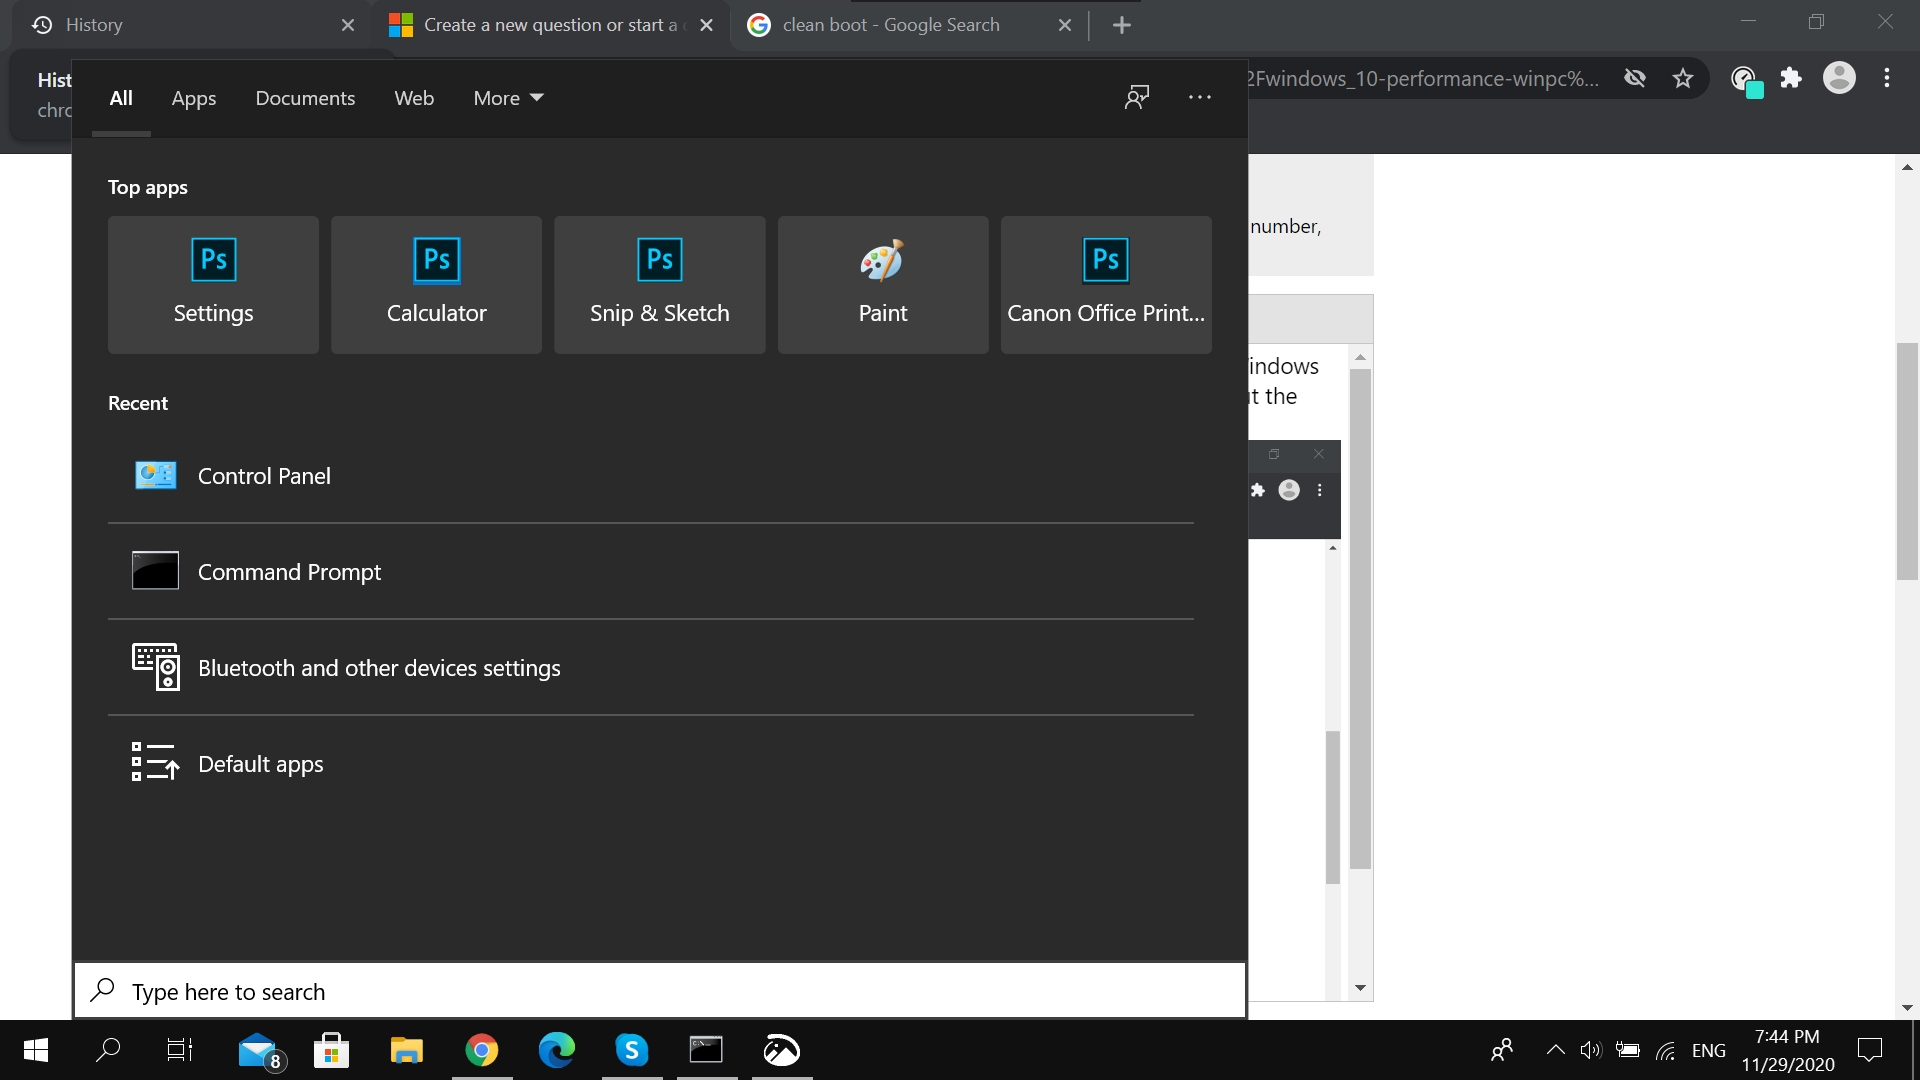Open Chrome Extensions puzzle icon
1920x1080 pixels.
tap(1791, 78)
